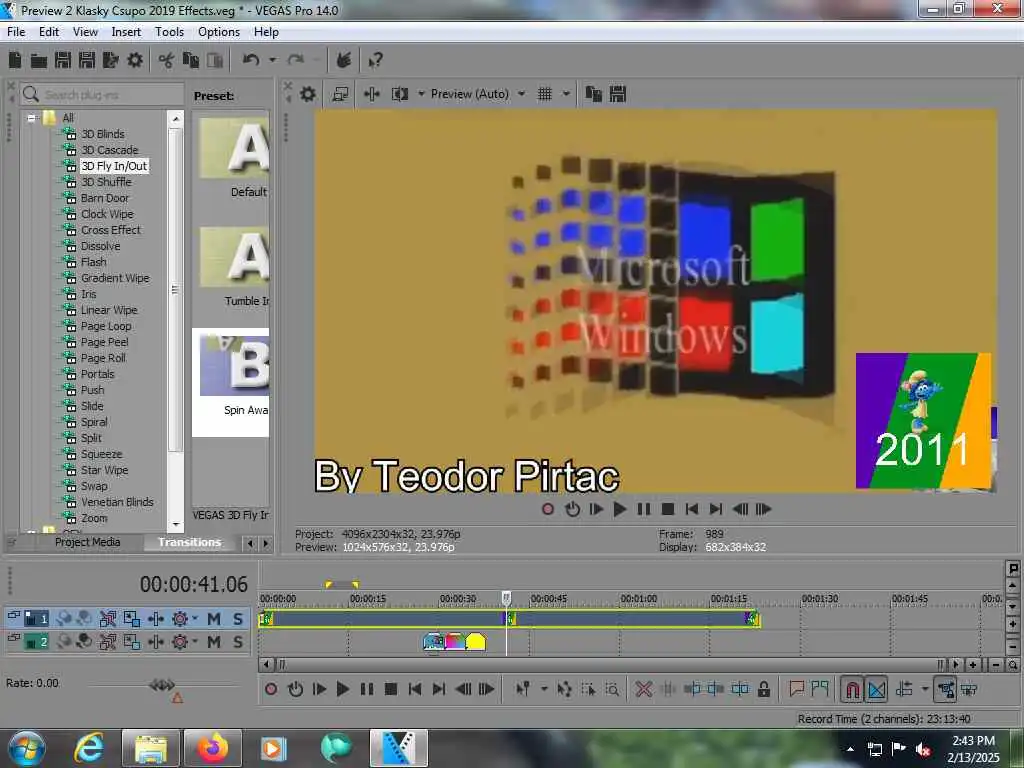Pause the preview playback
This screenshot has width=1024, height=768.
click(x=644, y=509)
